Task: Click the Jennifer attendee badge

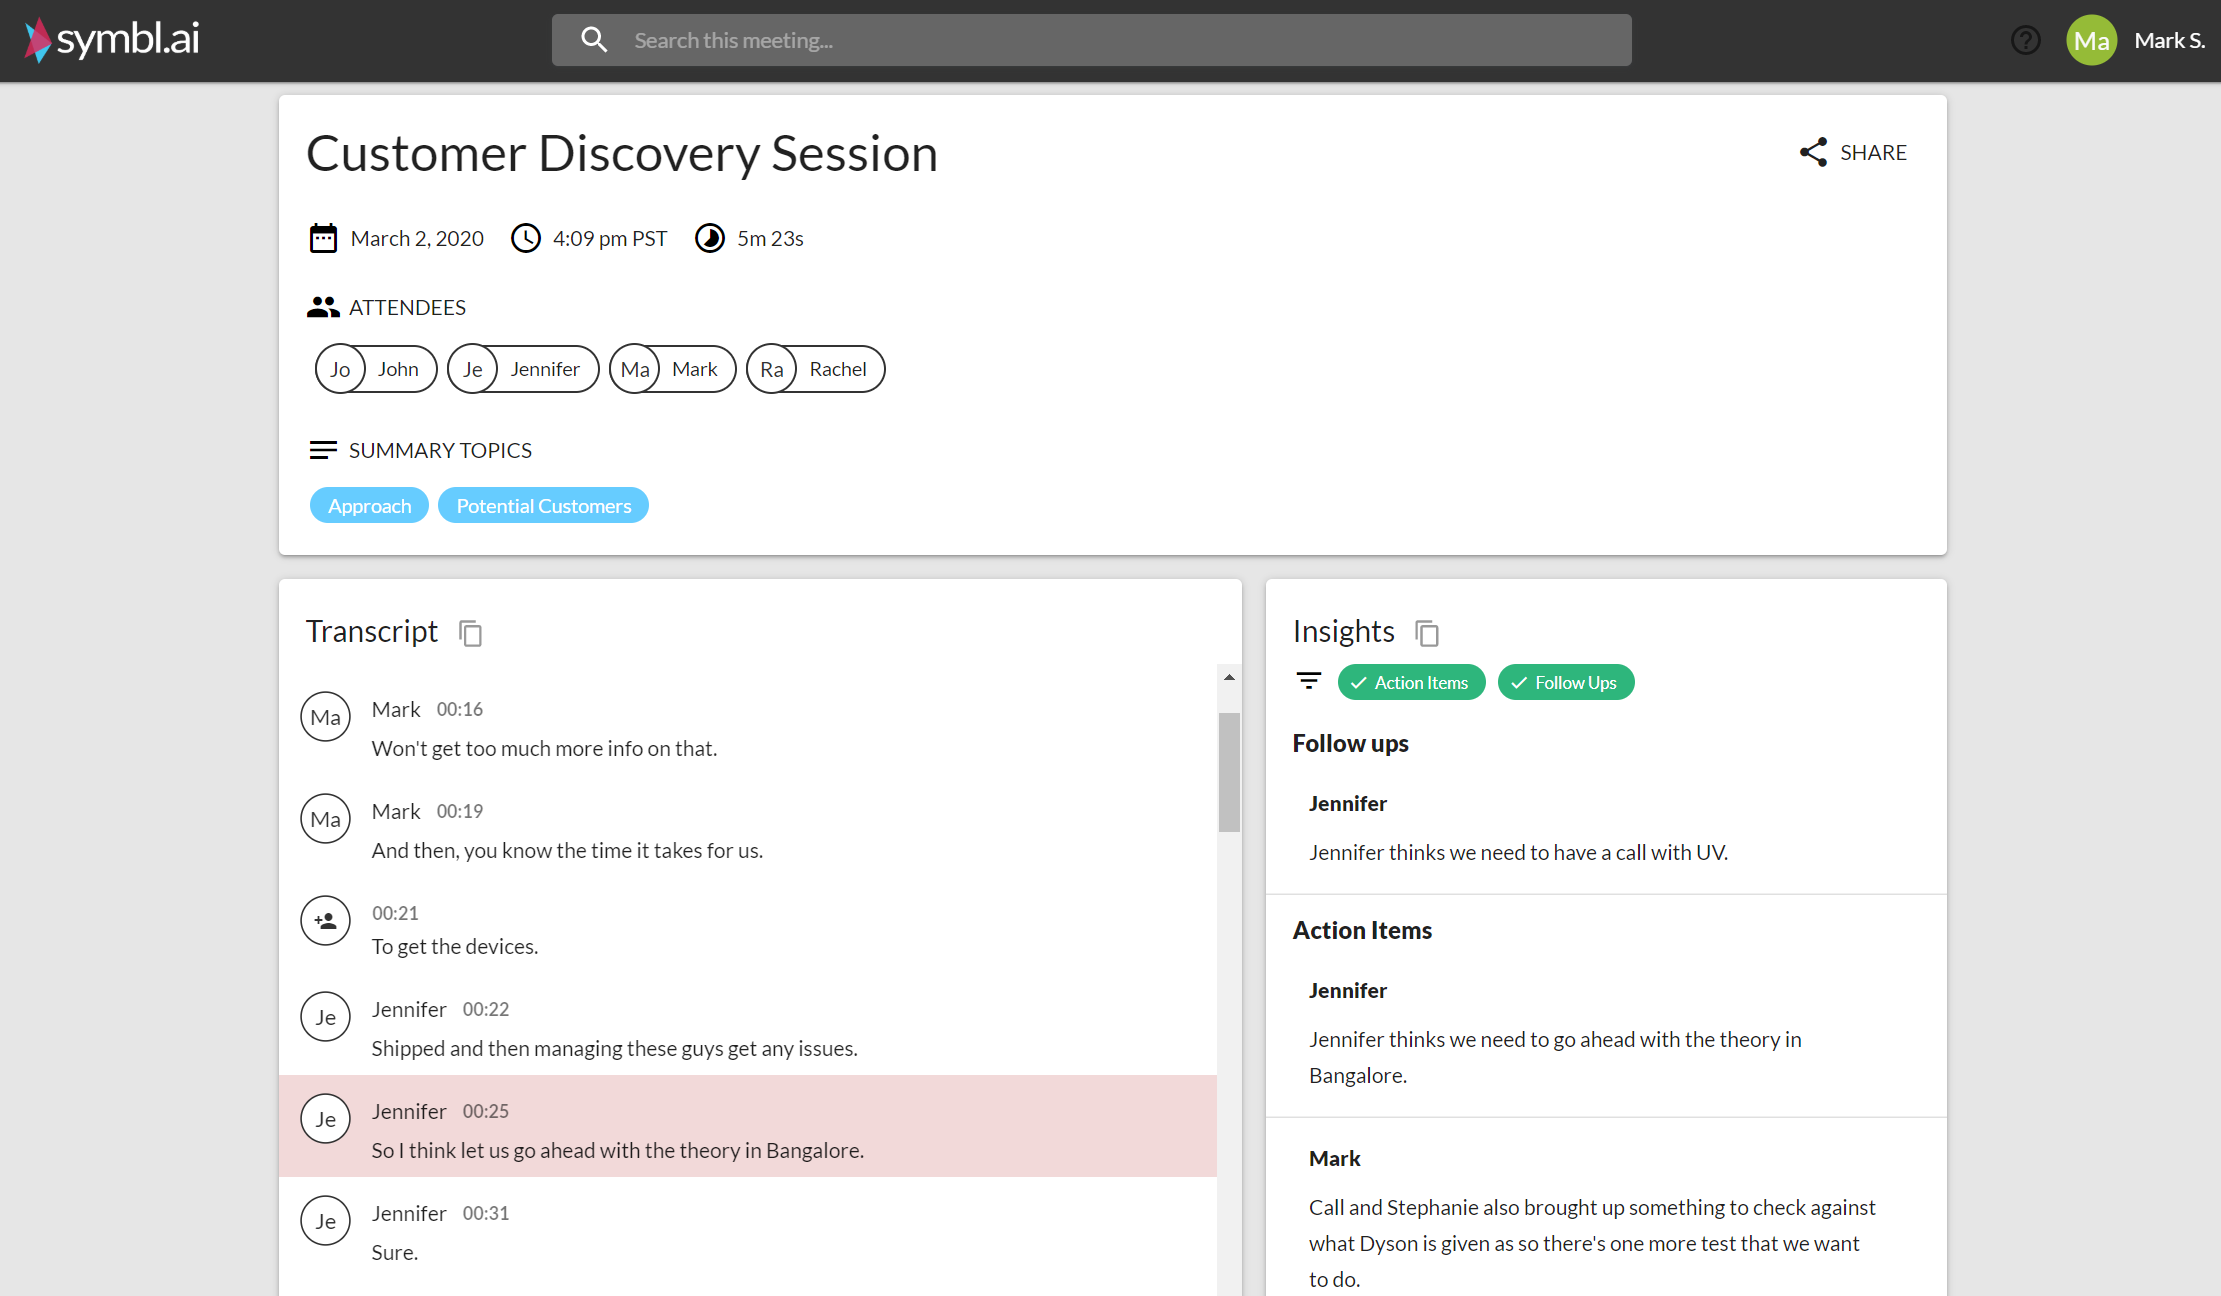Action: pos(520,369)
